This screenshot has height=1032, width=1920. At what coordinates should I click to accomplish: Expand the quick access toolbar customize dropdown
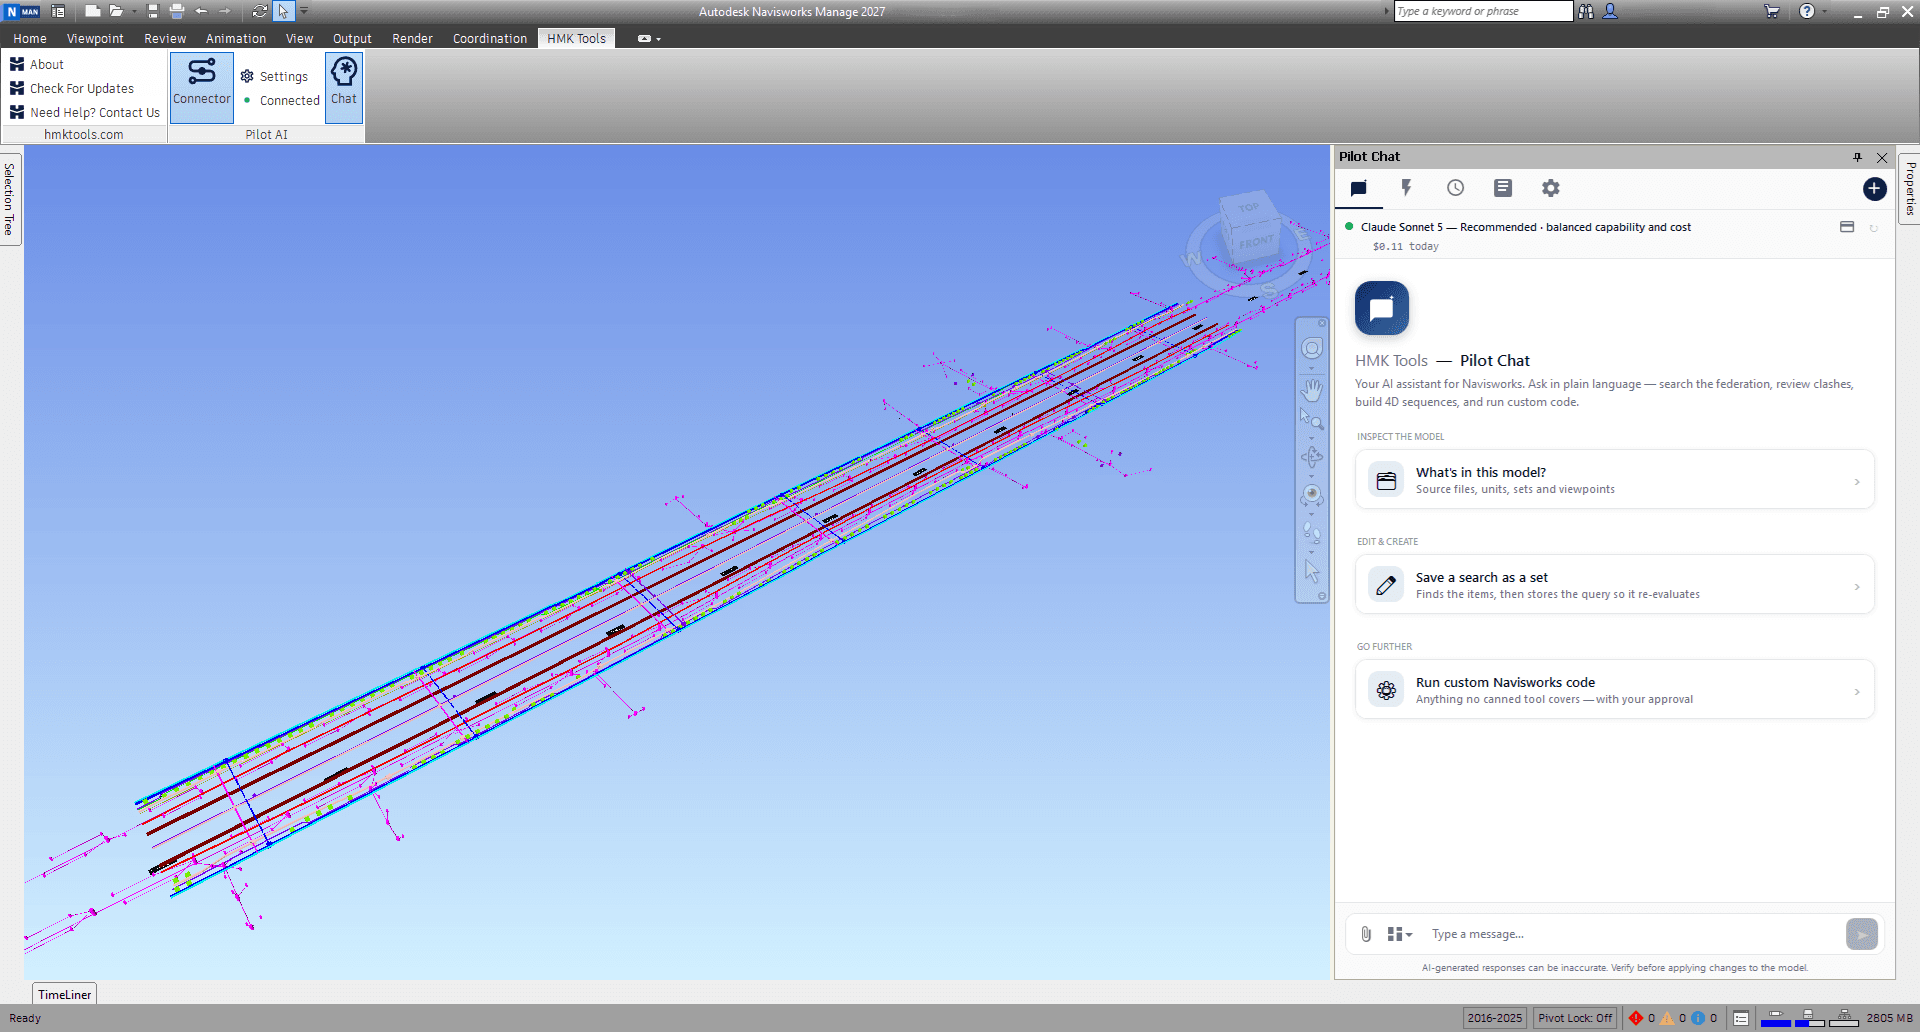tap(304, 11)
